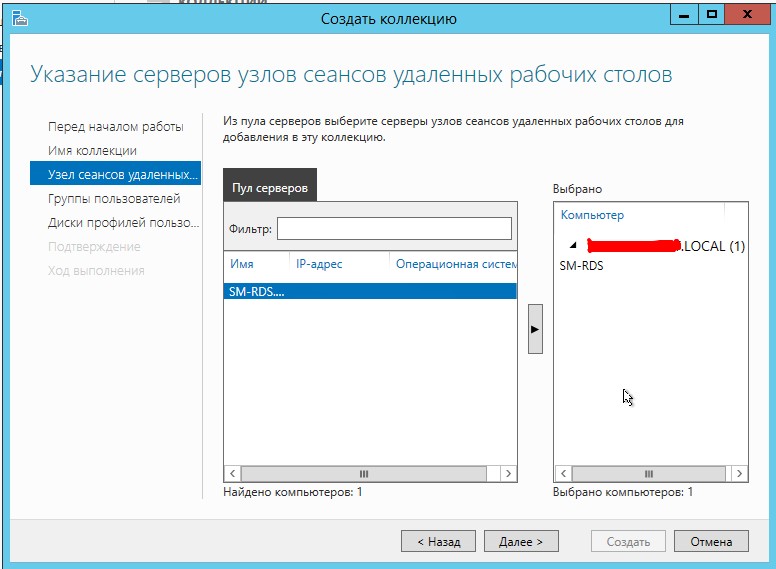Click the Фильтр text input field
The image size is (776, 569).
[393, 229]
